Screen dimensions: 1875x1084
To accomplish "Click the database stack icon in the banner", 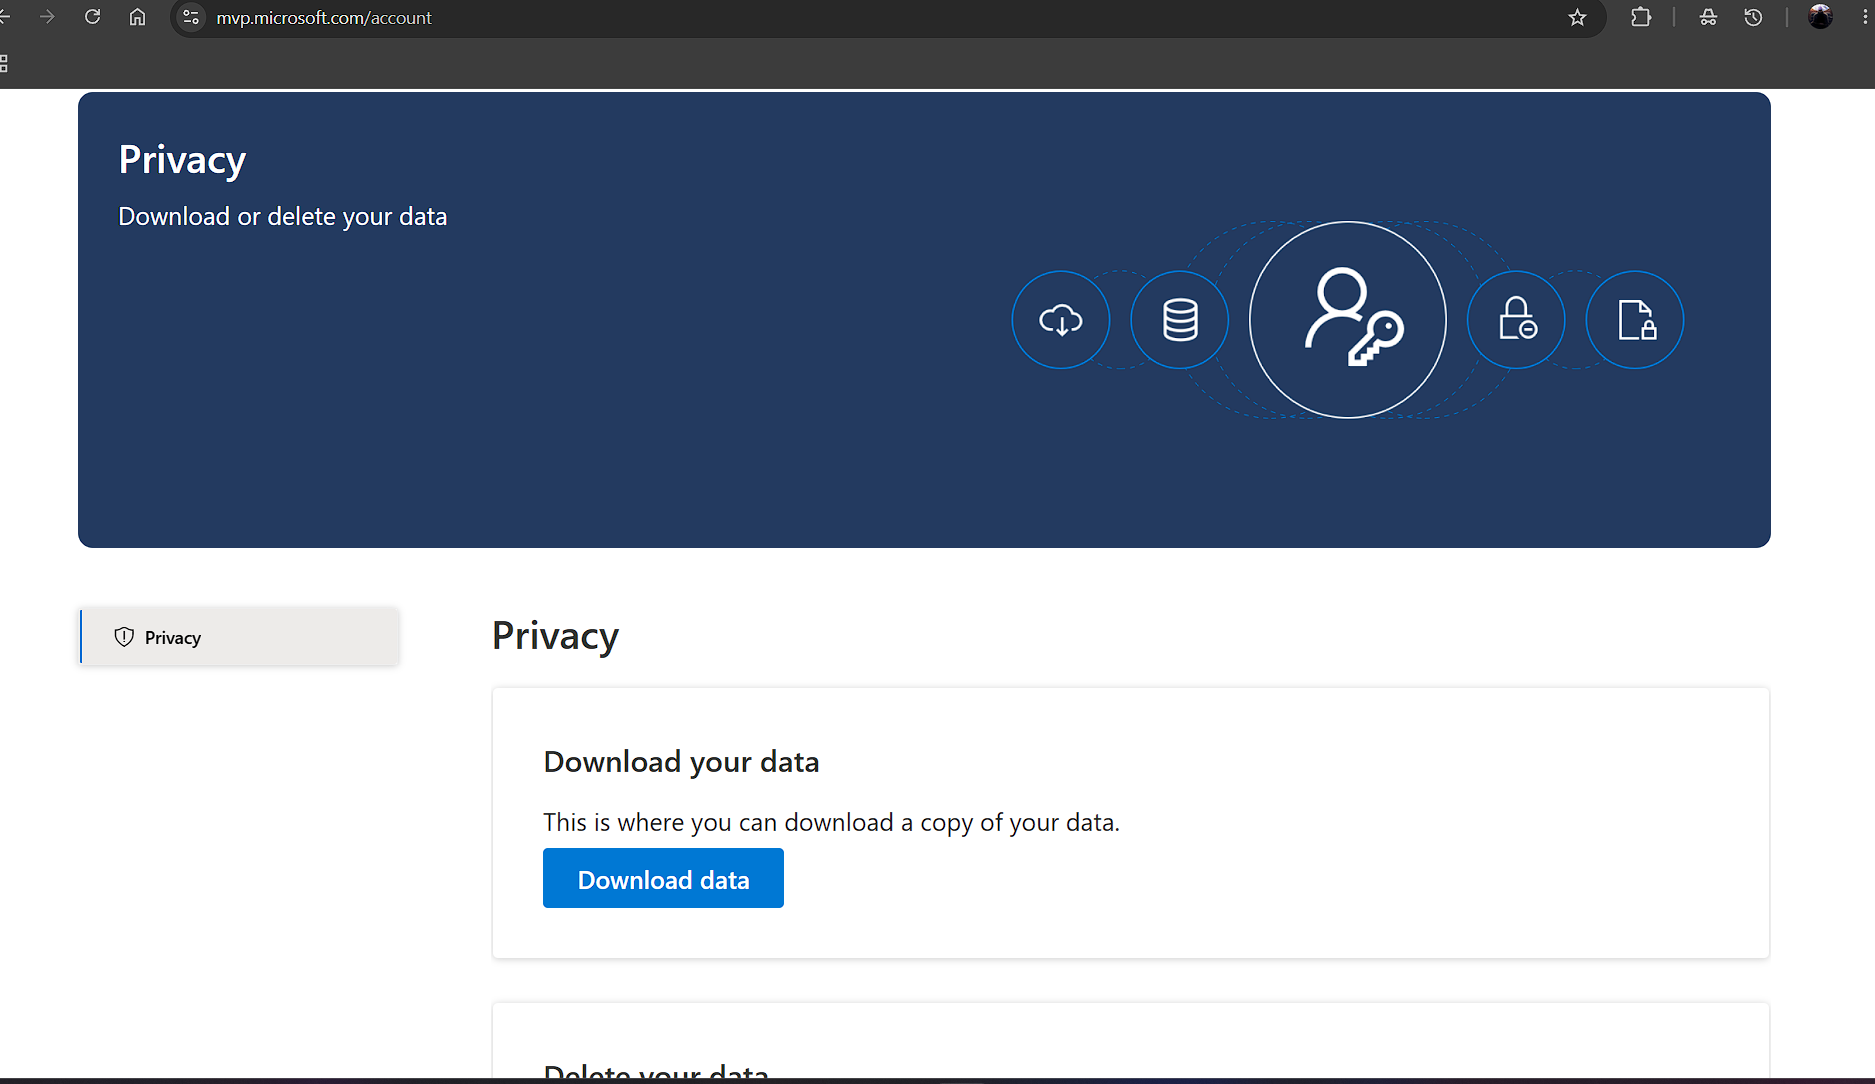I will tap(1180, 320).
